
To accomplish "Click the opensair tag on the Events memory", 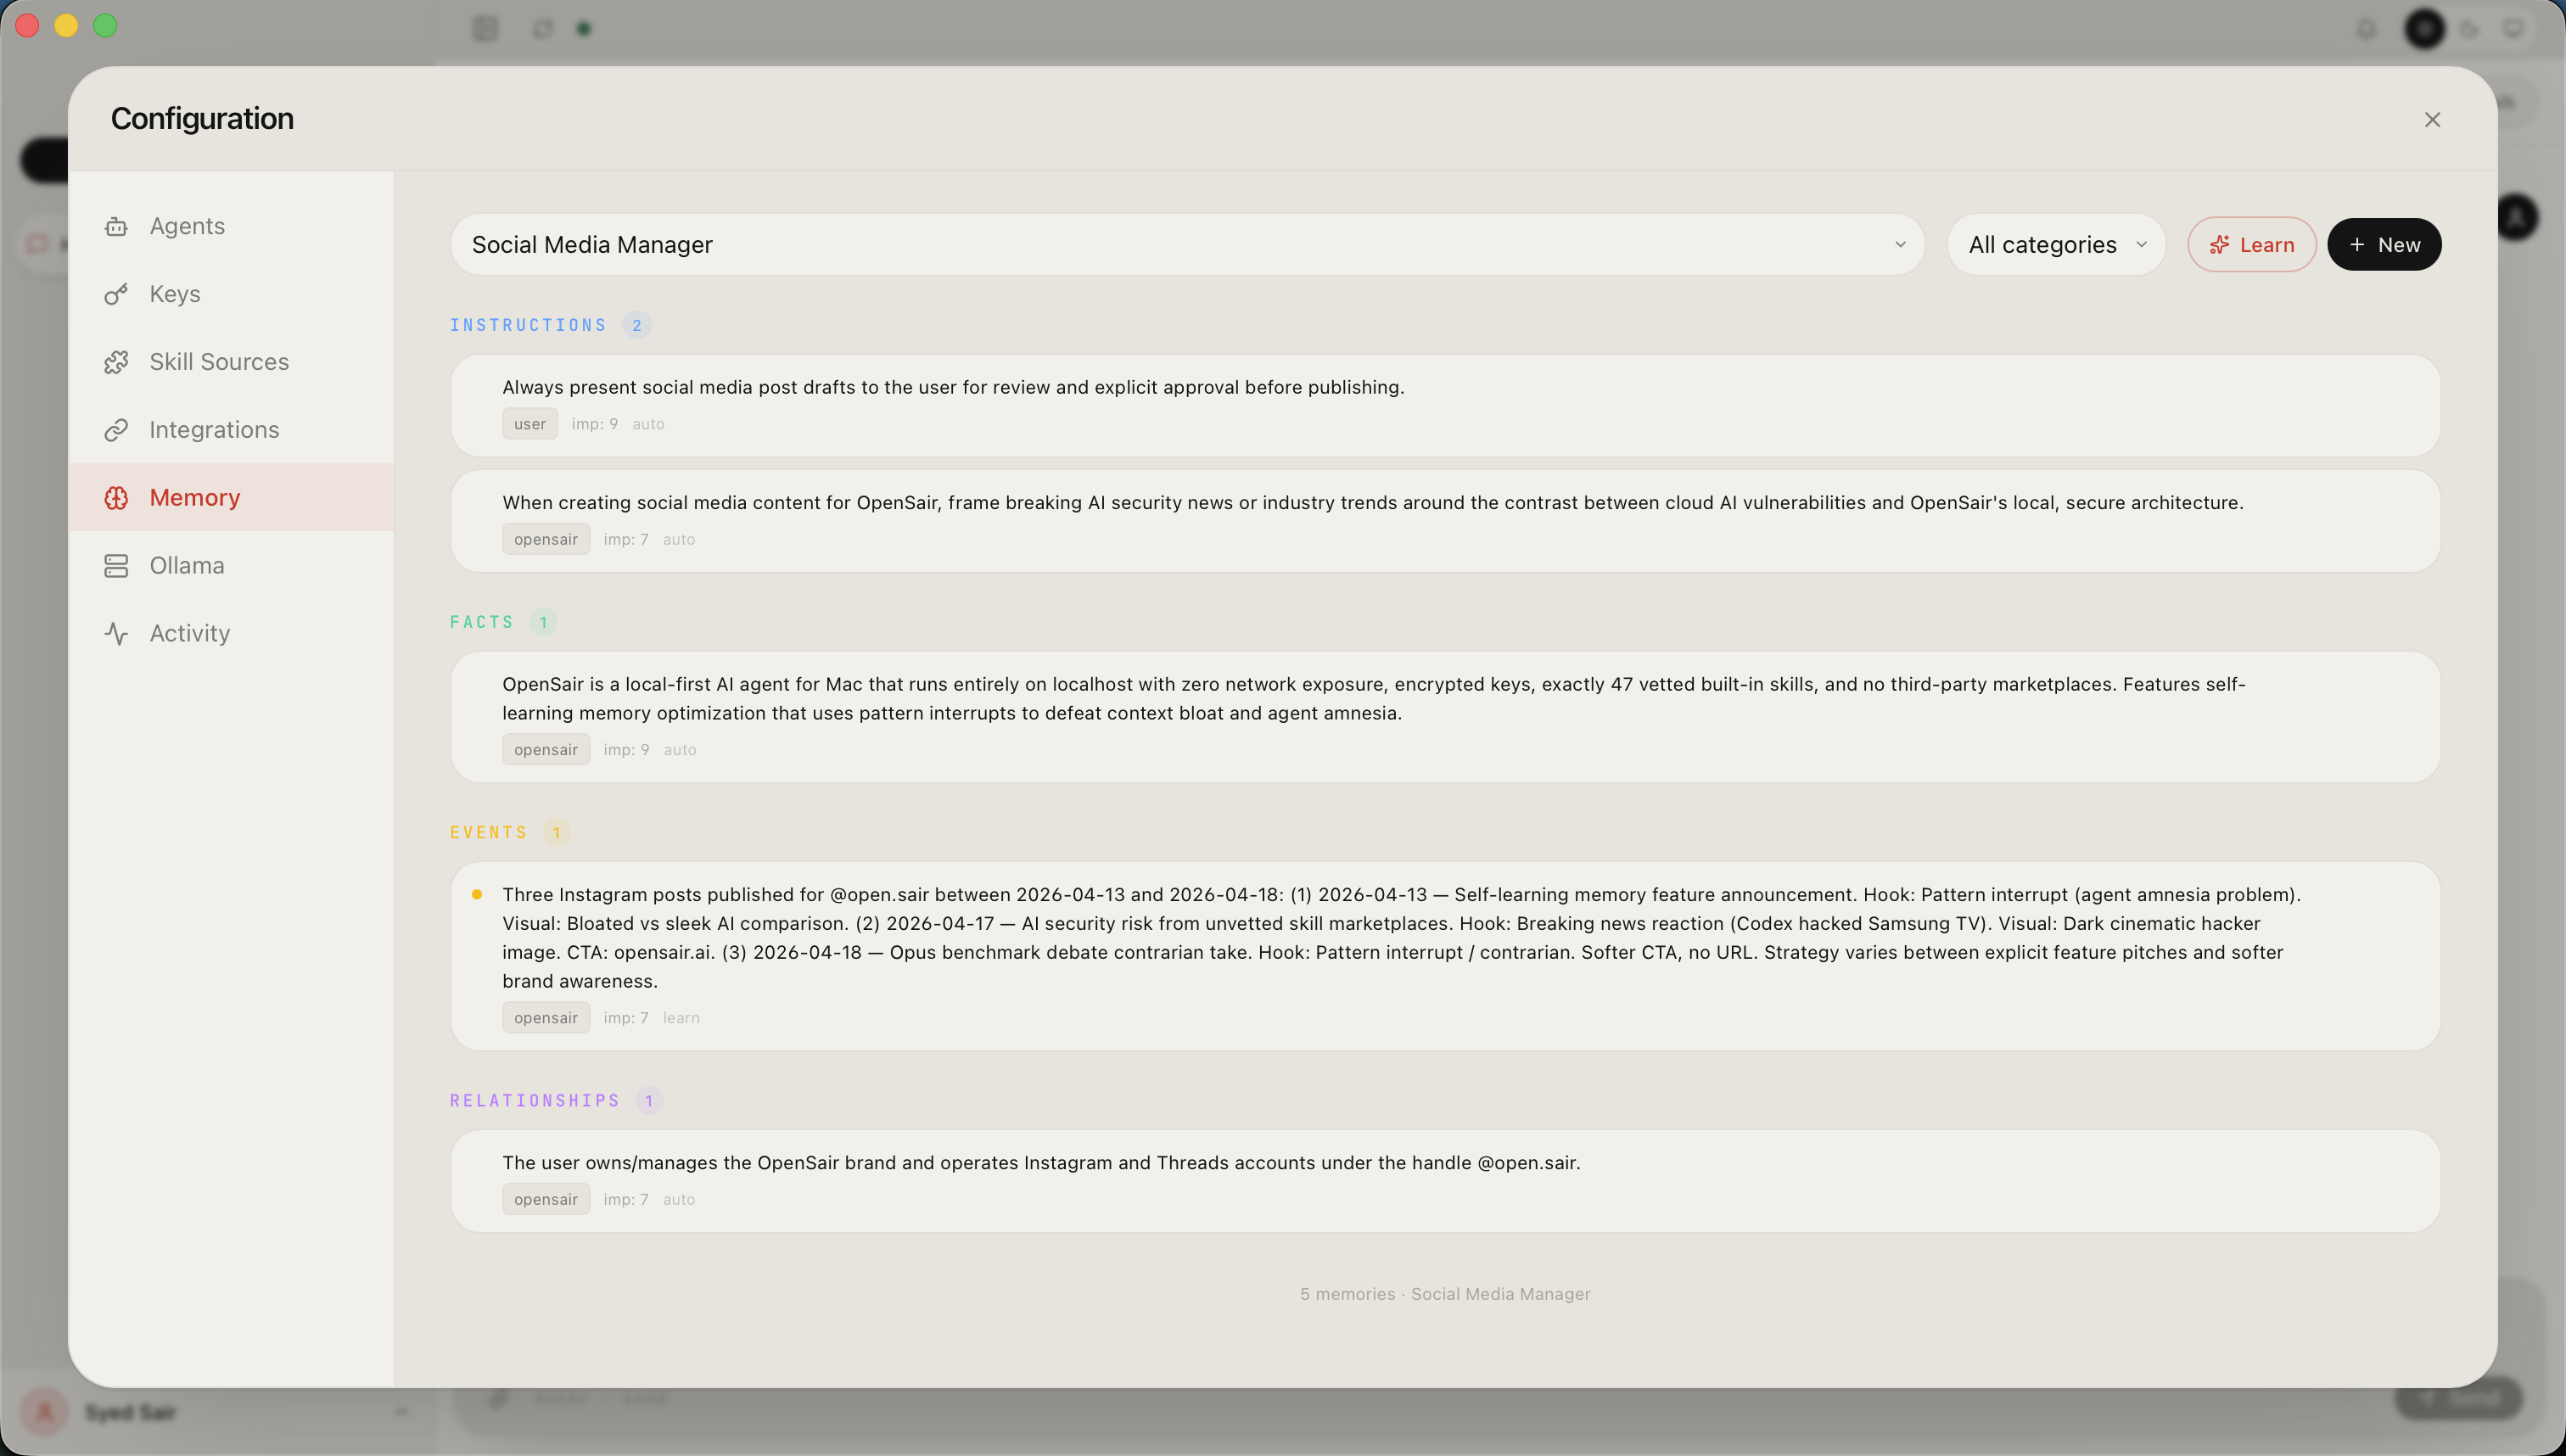I will pos(545,1018).
